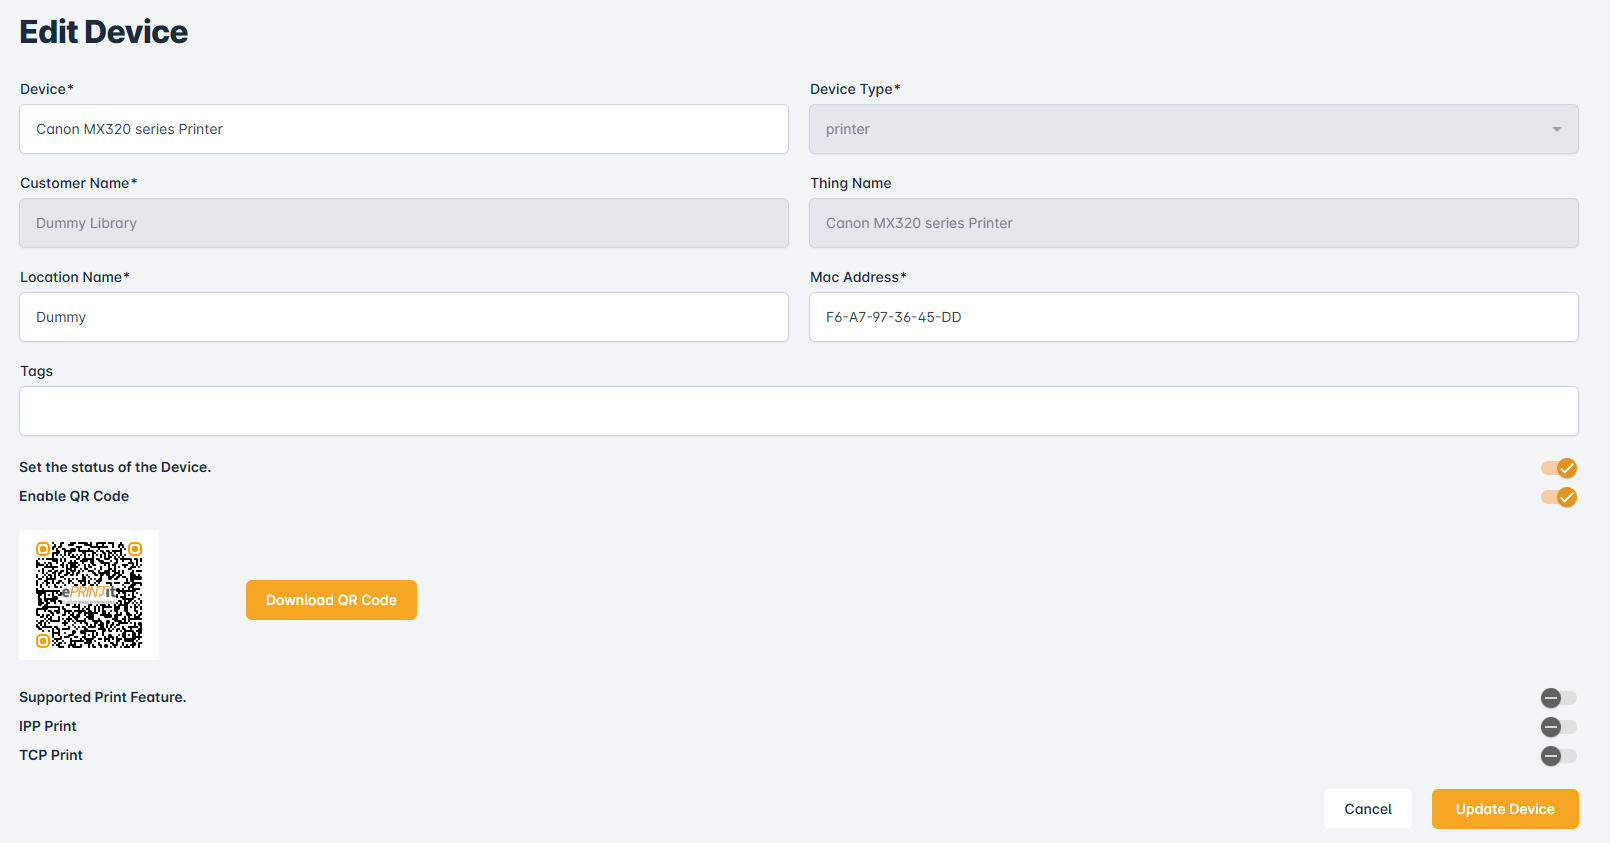
Task: Click the Mac Address input field
Action: pos(1192,317)
